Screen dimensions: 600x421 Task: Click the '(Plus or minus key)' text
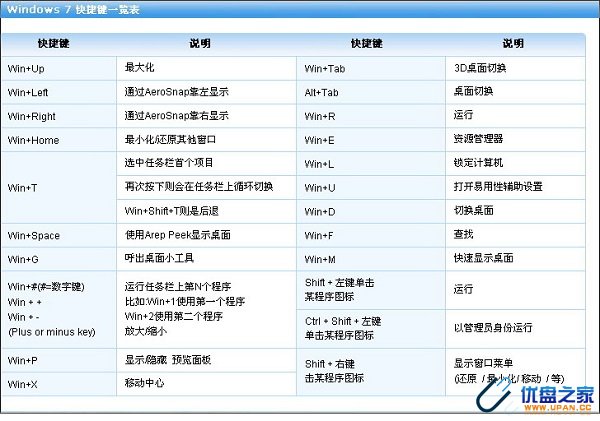52,332
